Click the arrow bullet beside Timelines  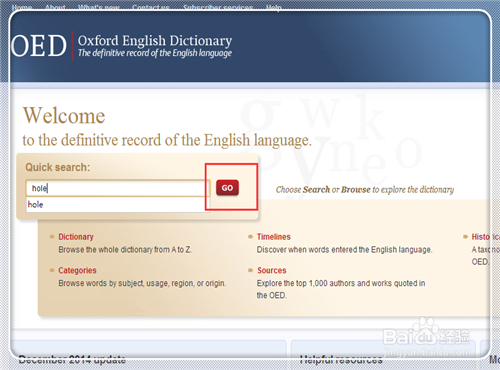coord(250,237)
